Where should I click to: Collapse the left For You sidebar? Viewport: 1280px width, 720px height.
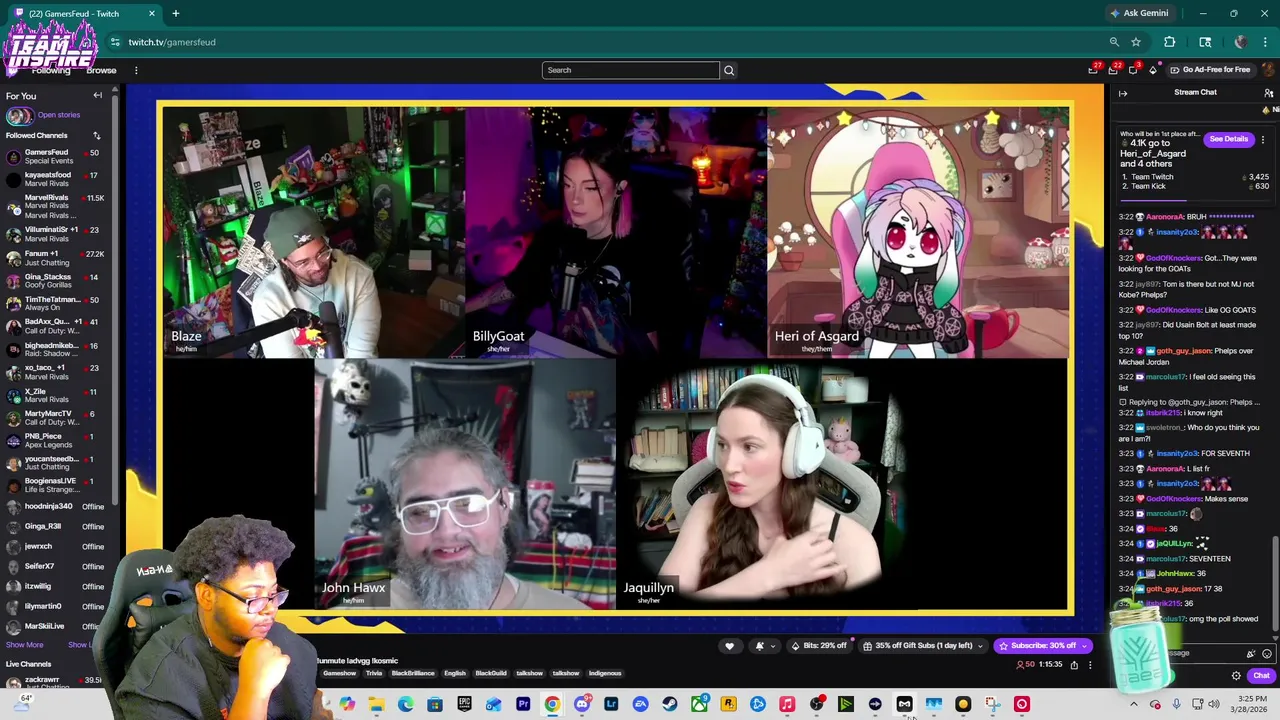coord(98,96)
